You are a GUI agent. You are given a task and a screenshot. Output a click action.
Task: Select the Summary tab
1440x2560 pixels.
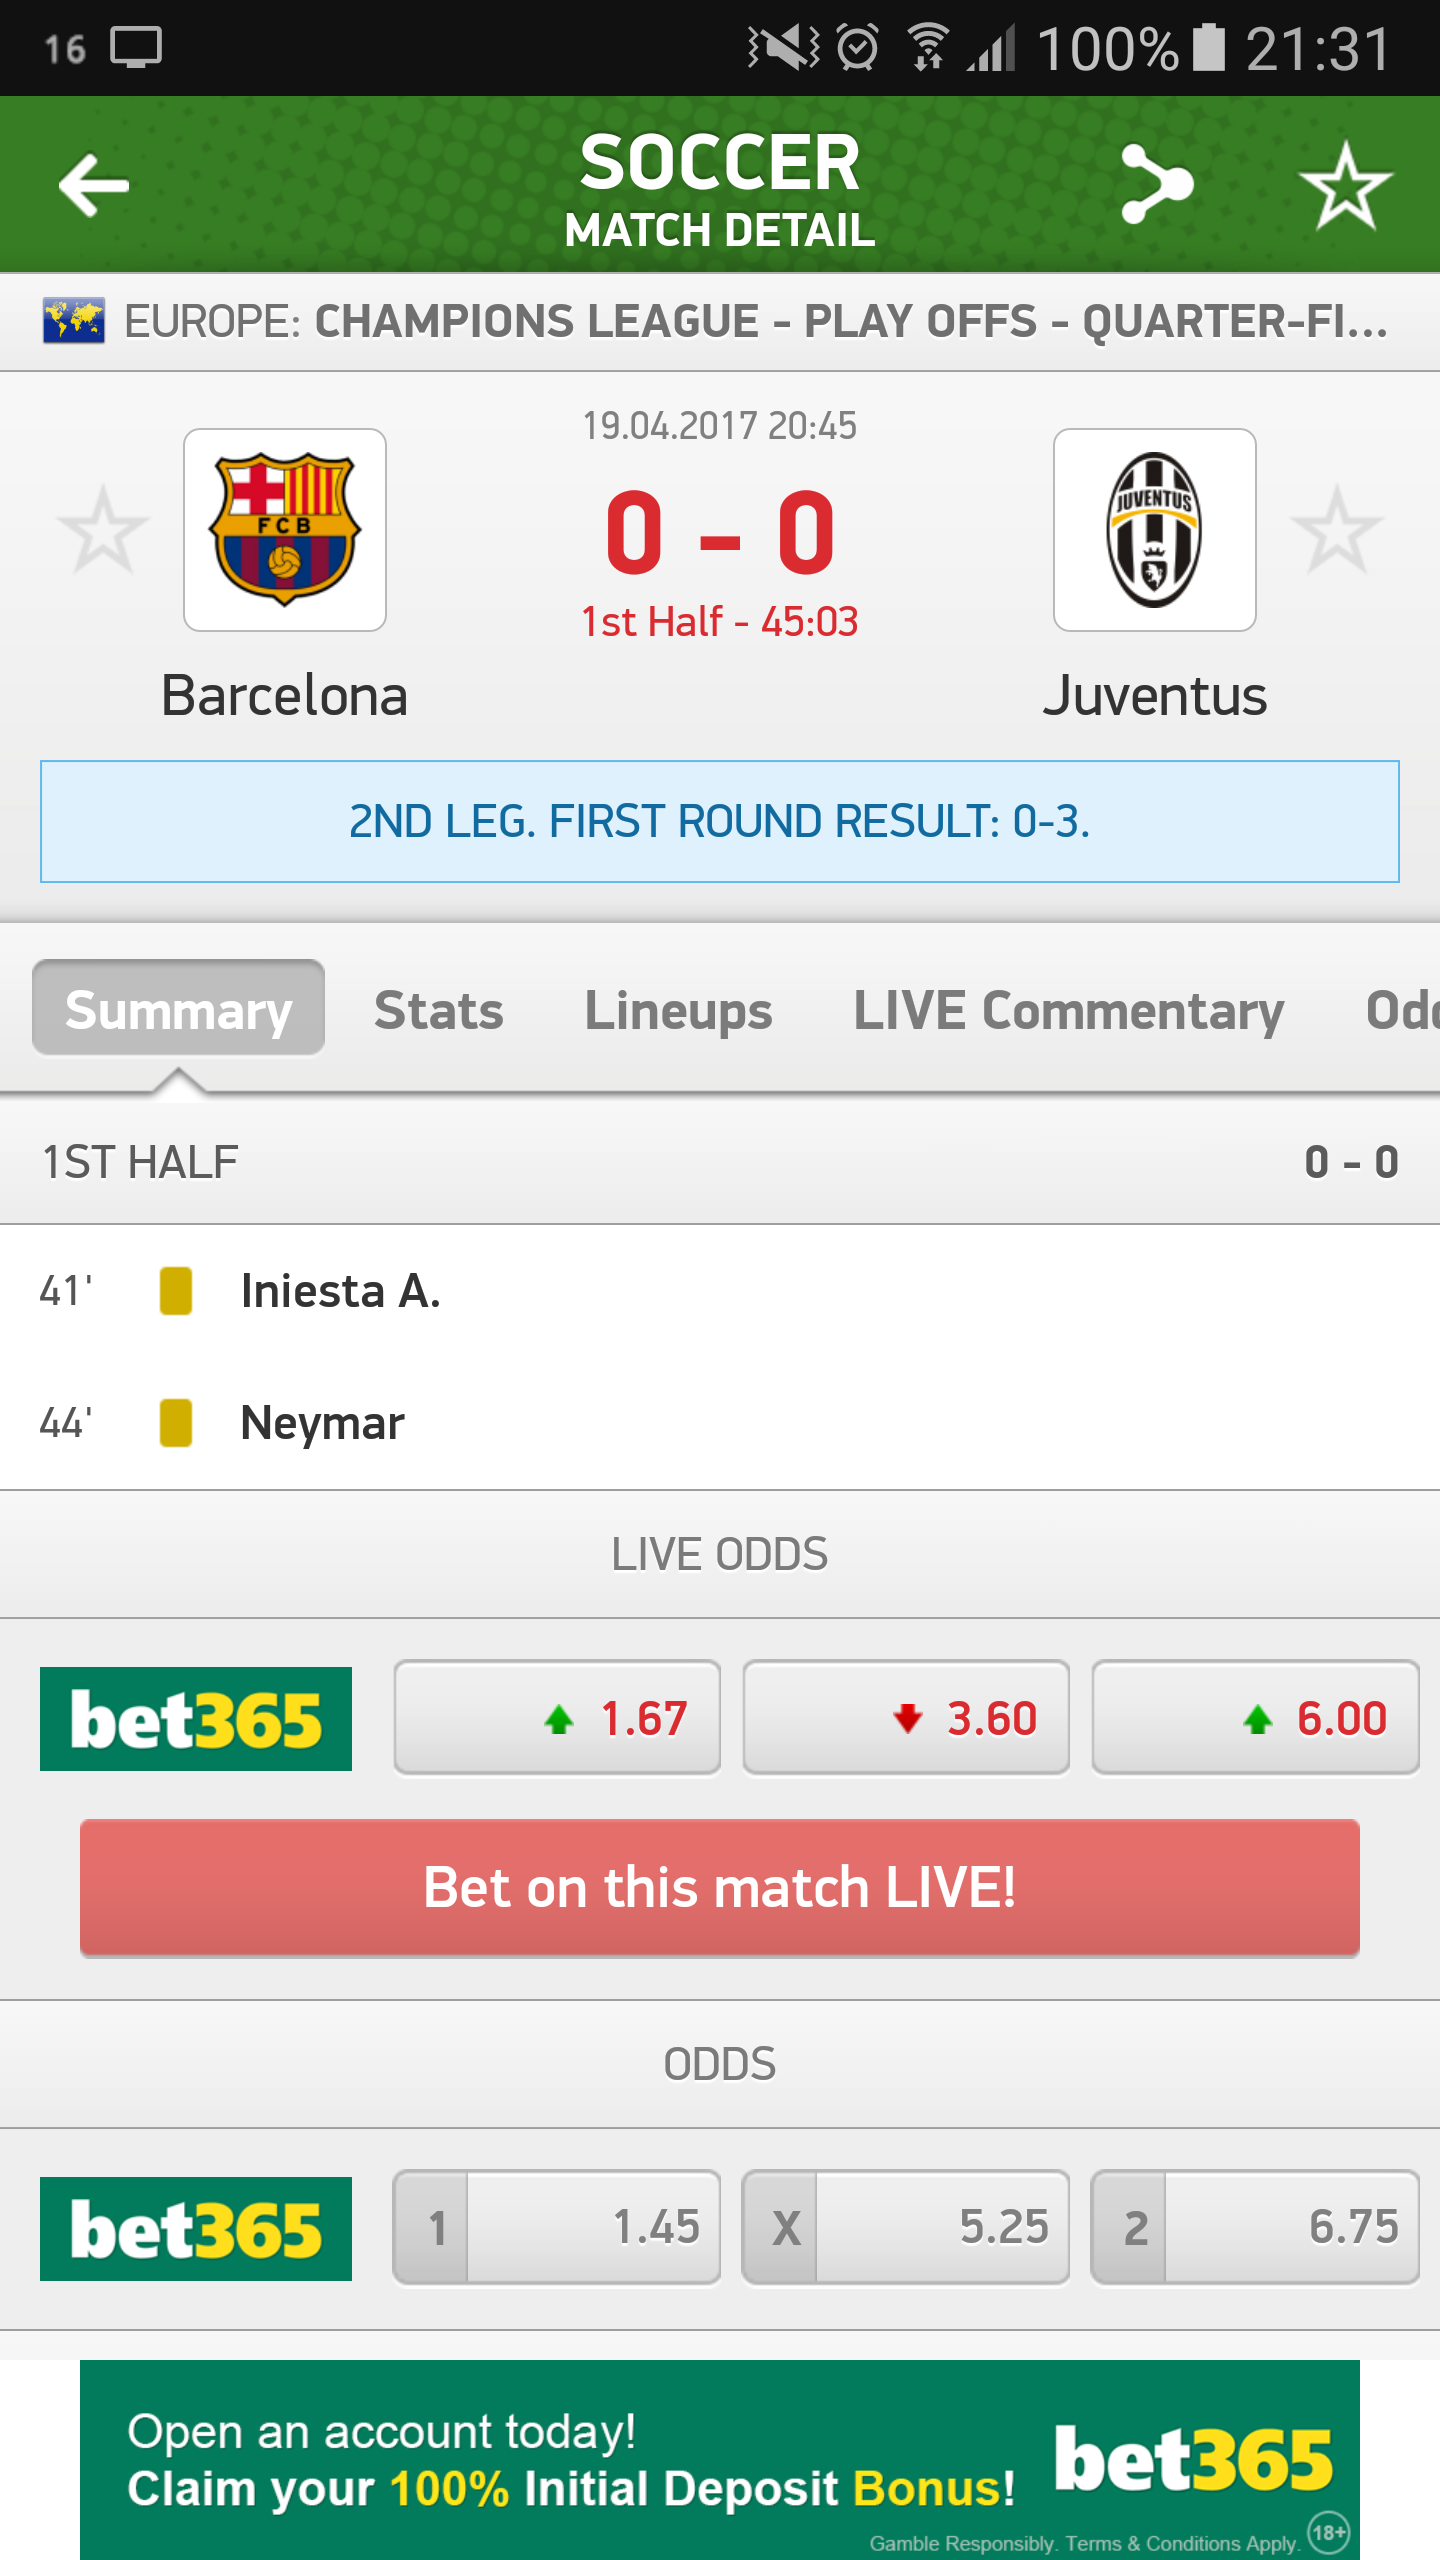[x=178, y=1008]
